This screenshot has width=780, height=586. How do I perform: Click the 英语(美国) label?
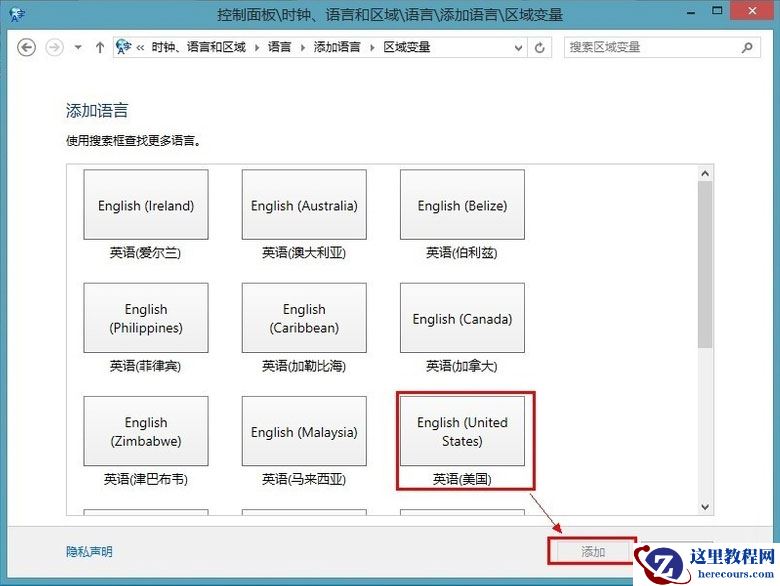click(462, 479)
